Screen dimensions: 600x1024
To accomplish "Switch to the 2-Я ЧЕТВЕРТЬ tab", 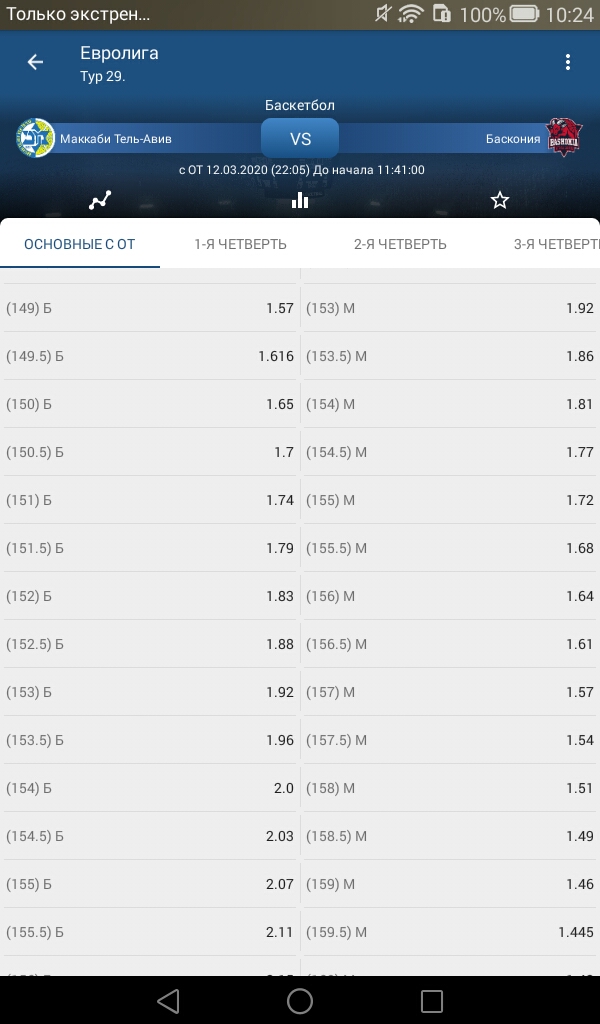I will (x=400, y=244).
